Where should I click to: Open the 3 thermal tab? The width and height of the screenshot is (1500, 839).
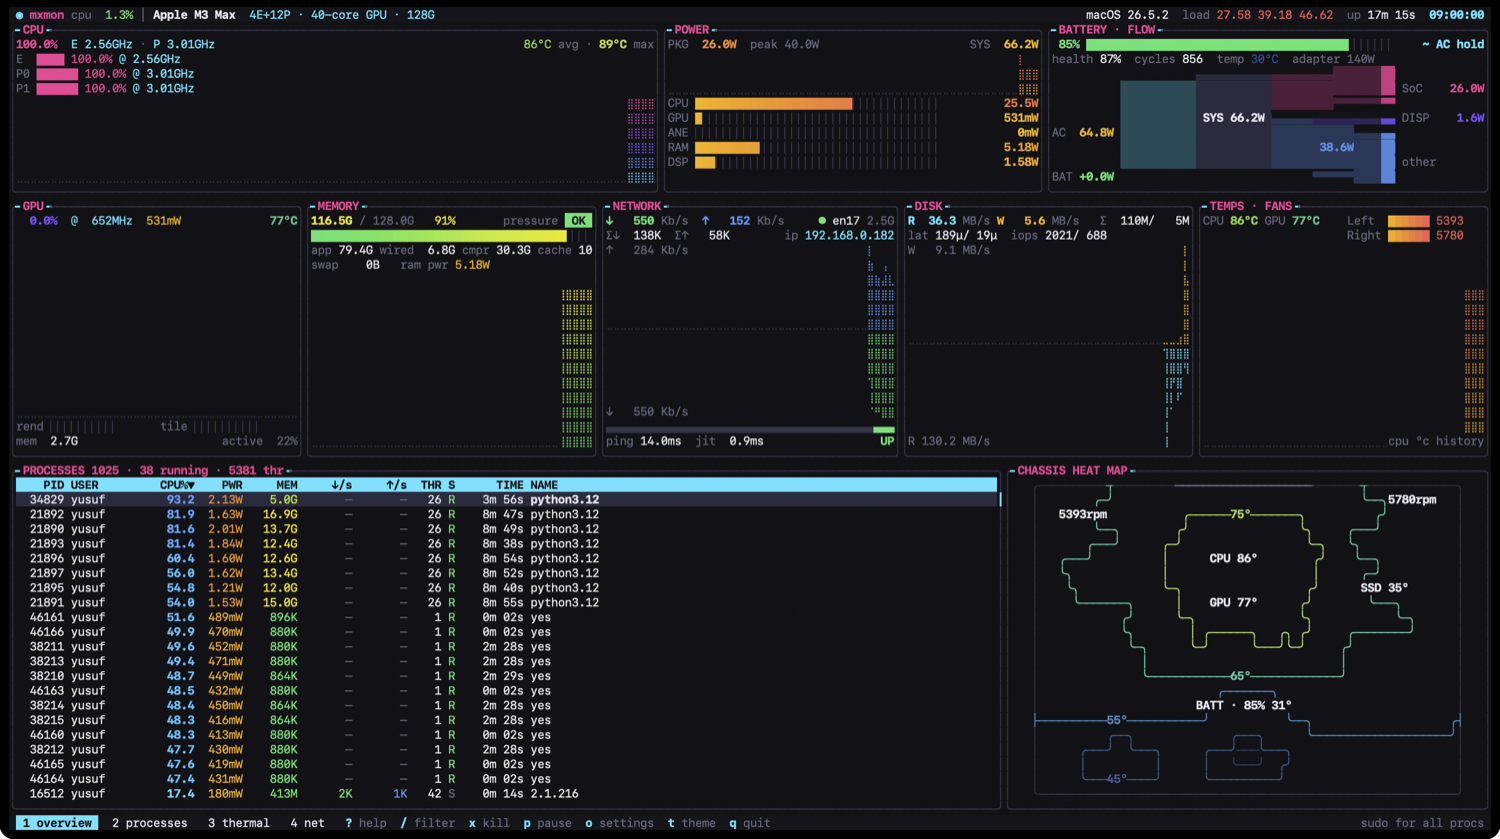point(239,823)
